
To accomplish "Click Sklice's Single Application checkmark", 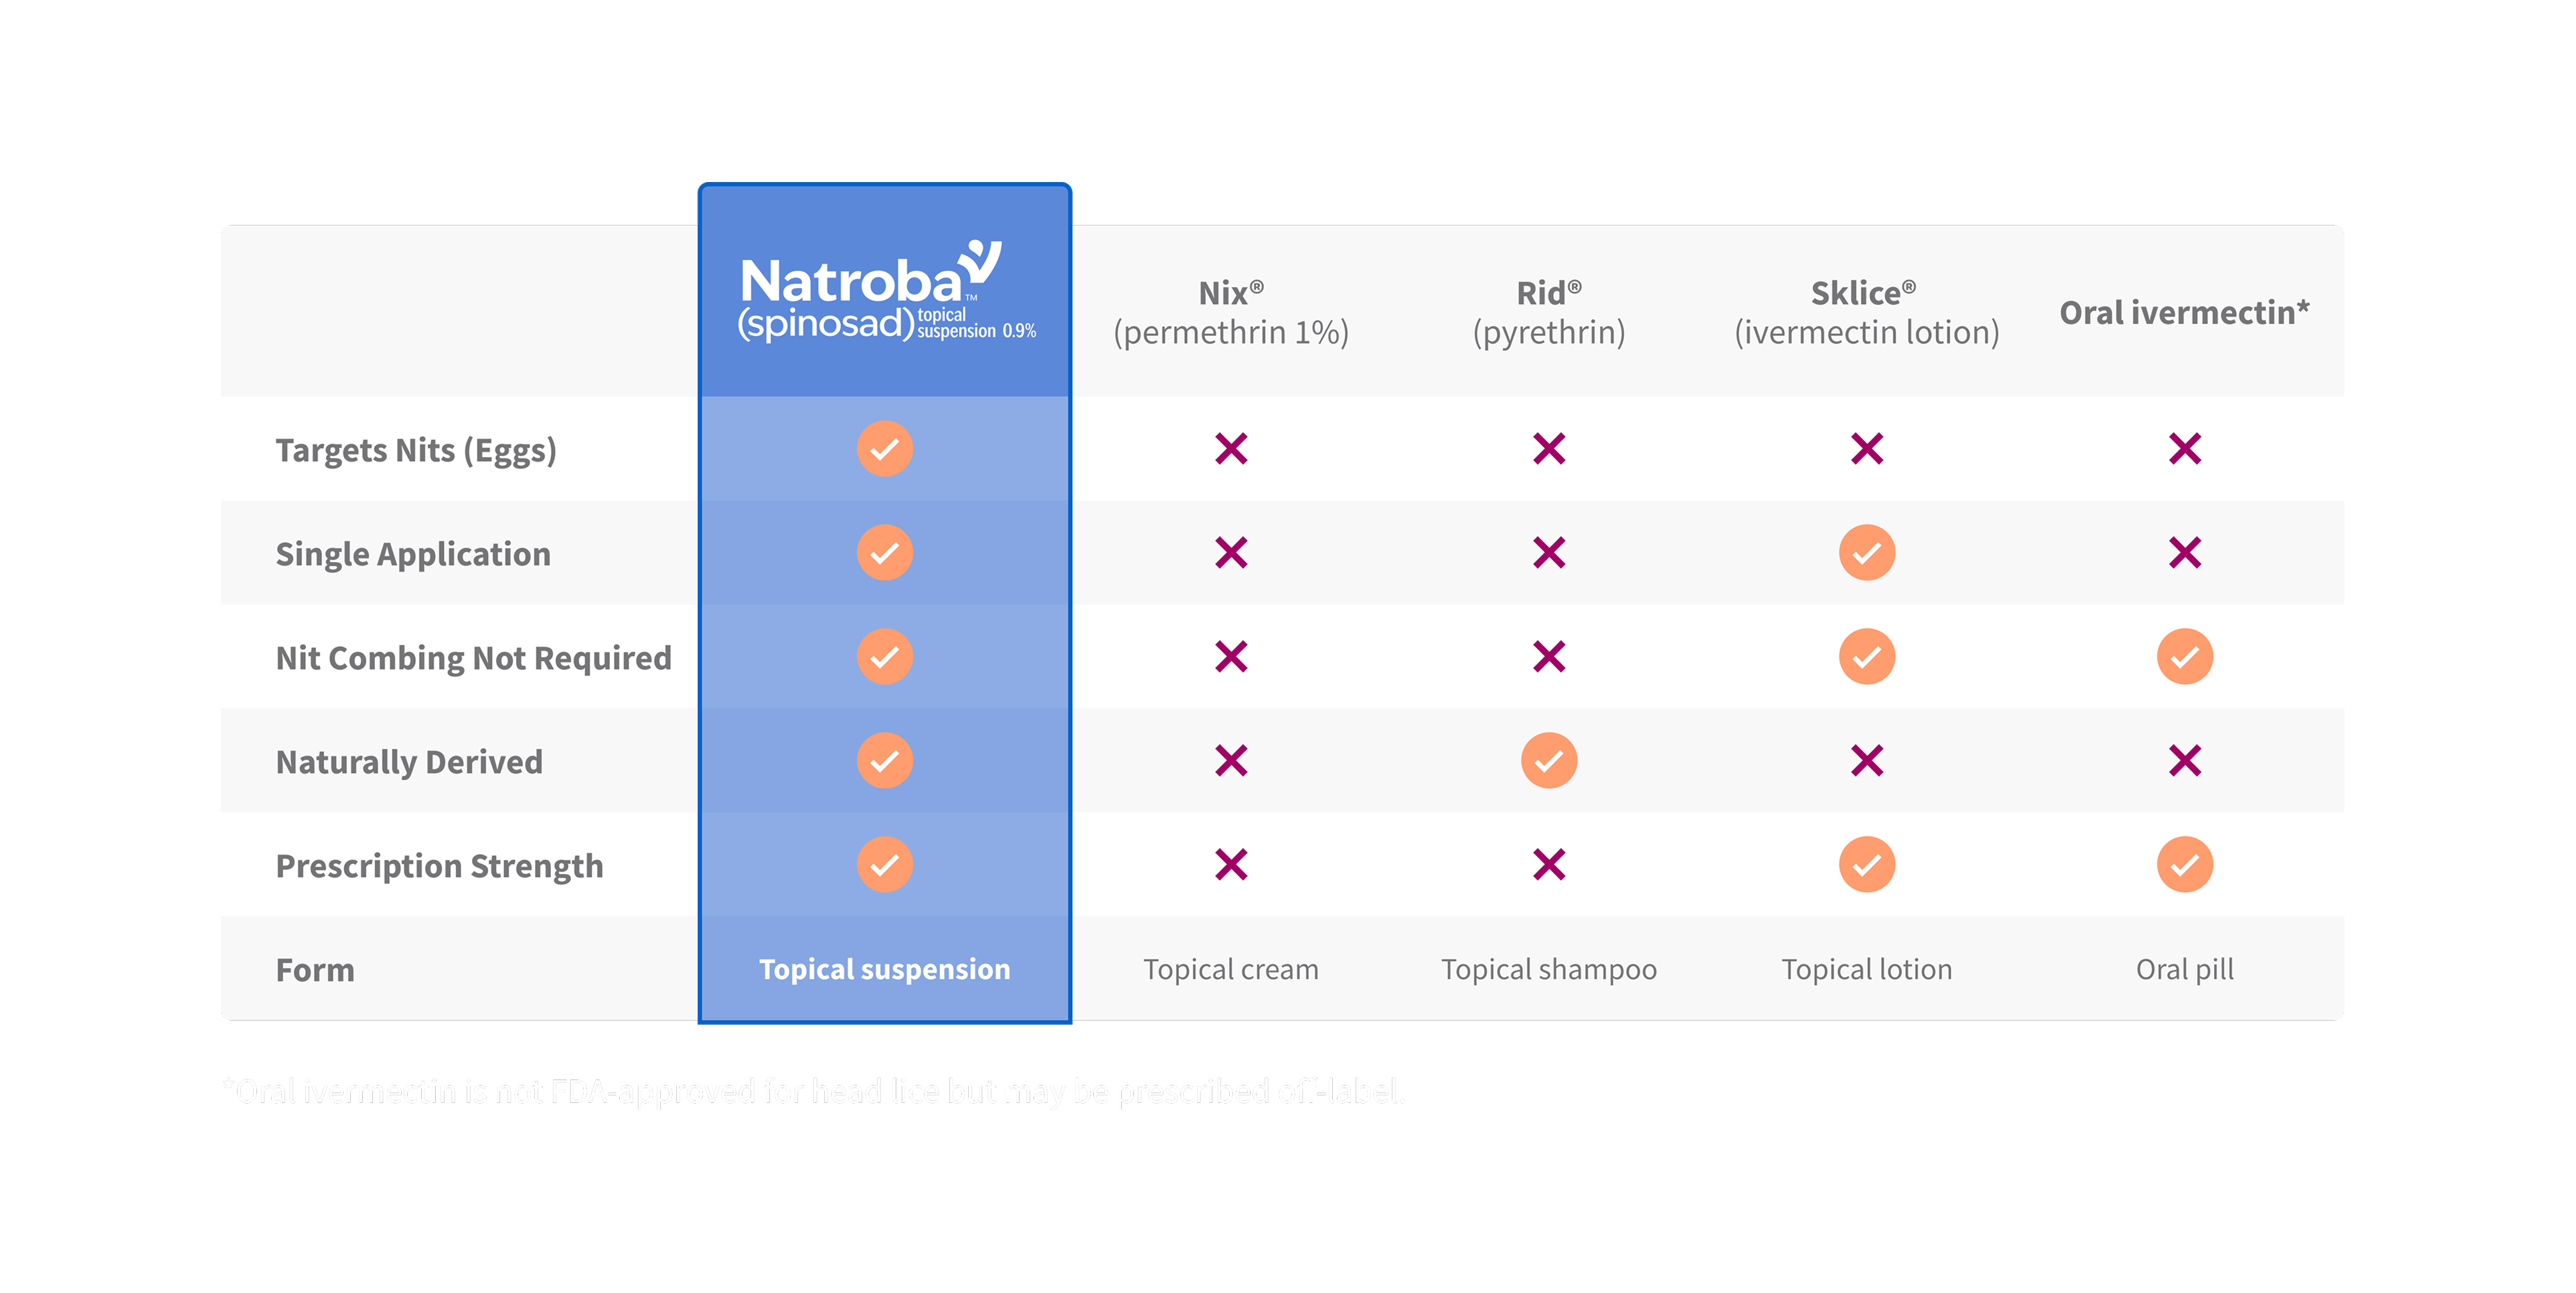I will (1866, 553).
